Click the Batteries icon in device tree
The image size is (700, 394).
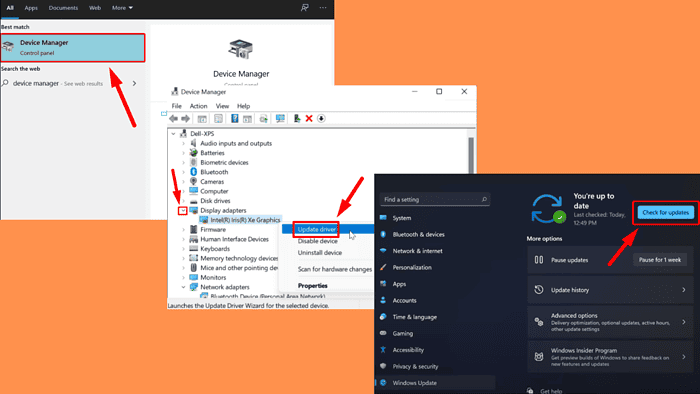tap(193, 153)
